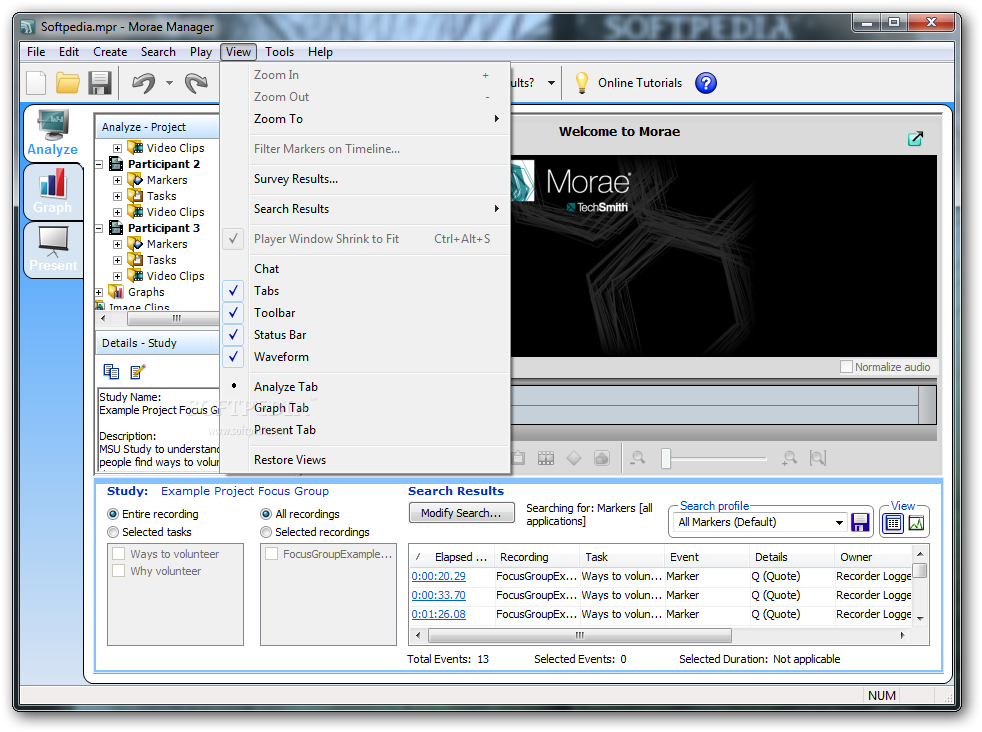Check the FocusGroupExample recording box
The height and width of the screenshot is (732, 982).
[271, 554]
